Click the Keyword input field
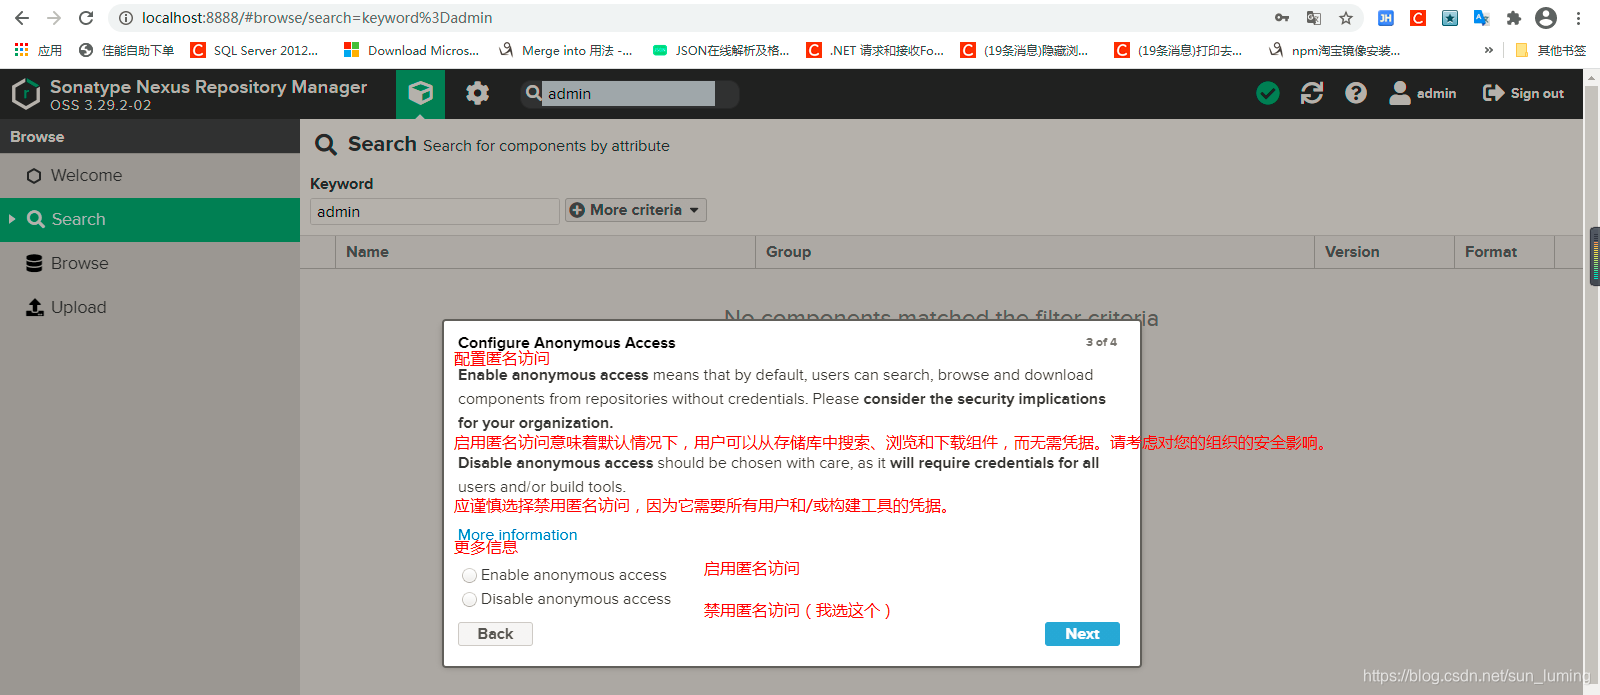 coord(434,212)
